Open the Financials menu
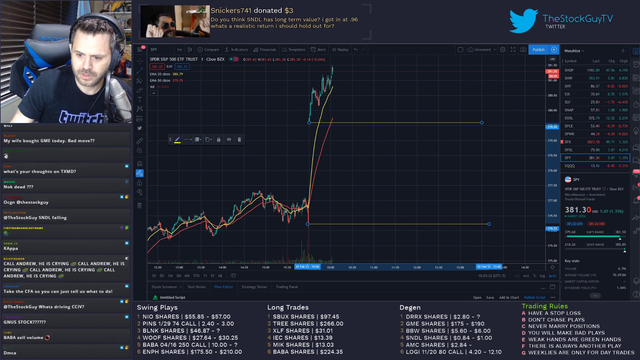Viewport: 640px width, 360px height. point(265,49)
